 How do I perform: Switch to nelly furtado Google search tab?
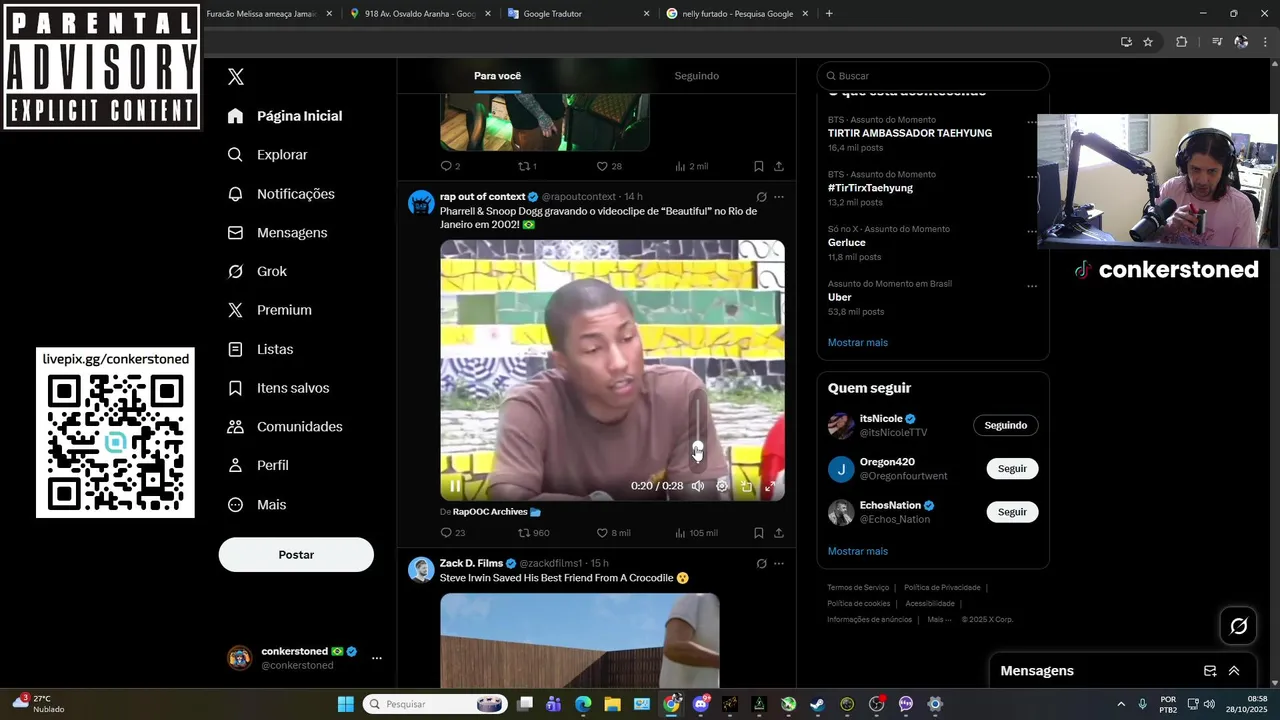tap(737, 14)
